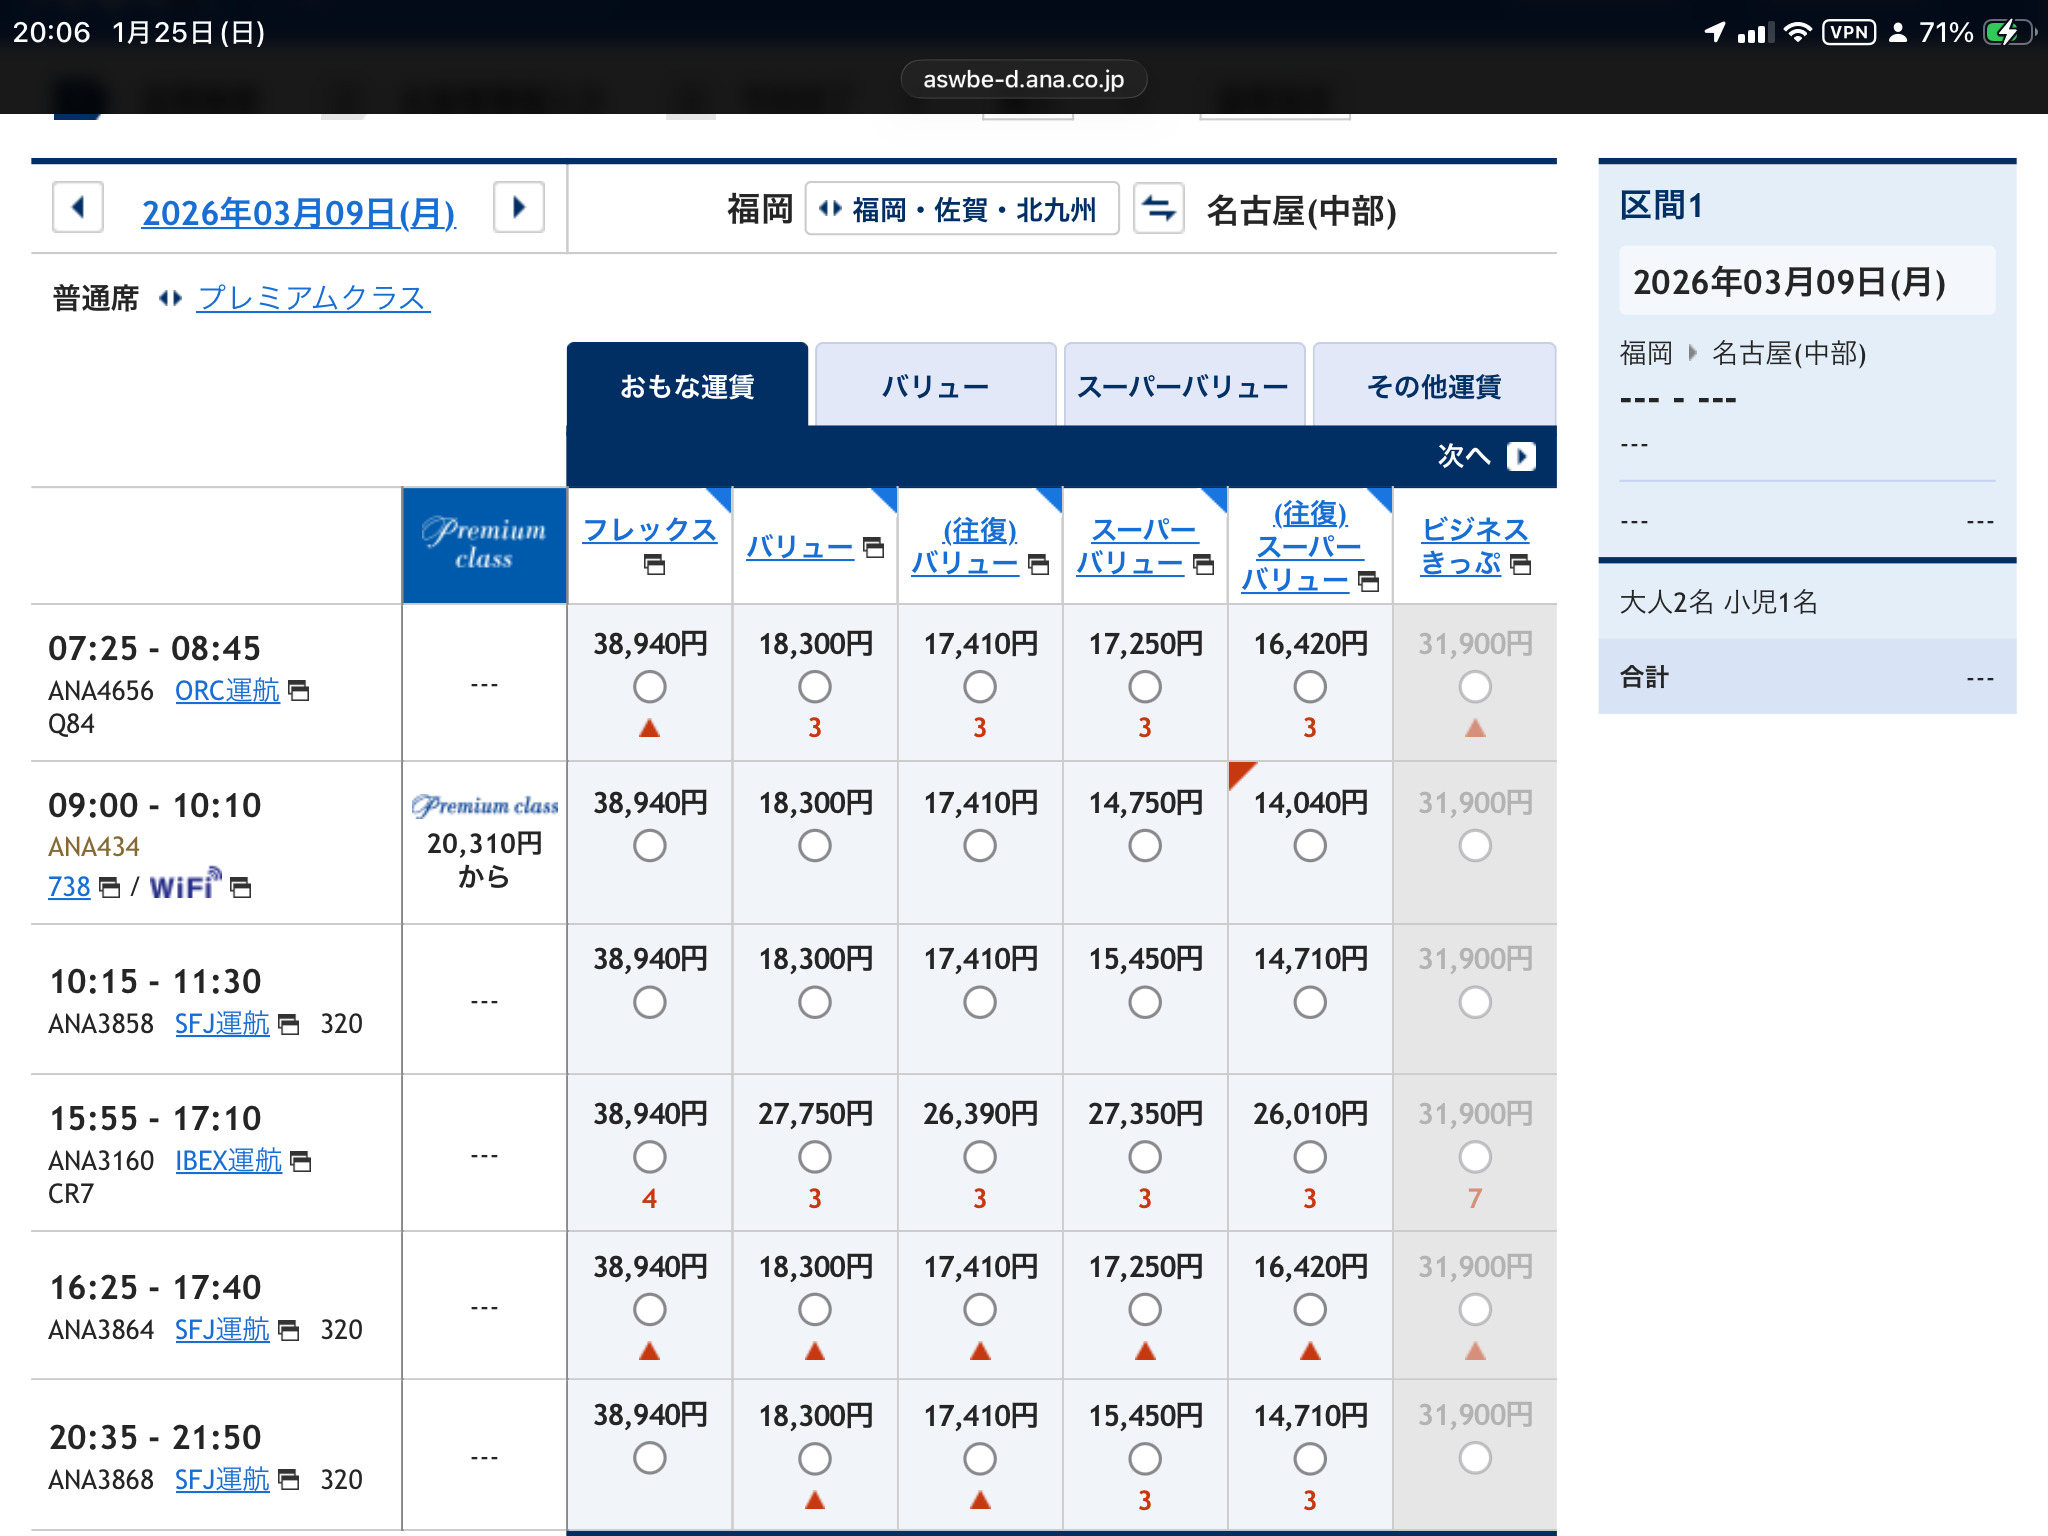Switch to プレミアムクラス seat class
2048x1536 pixels.
pos(313,298)
